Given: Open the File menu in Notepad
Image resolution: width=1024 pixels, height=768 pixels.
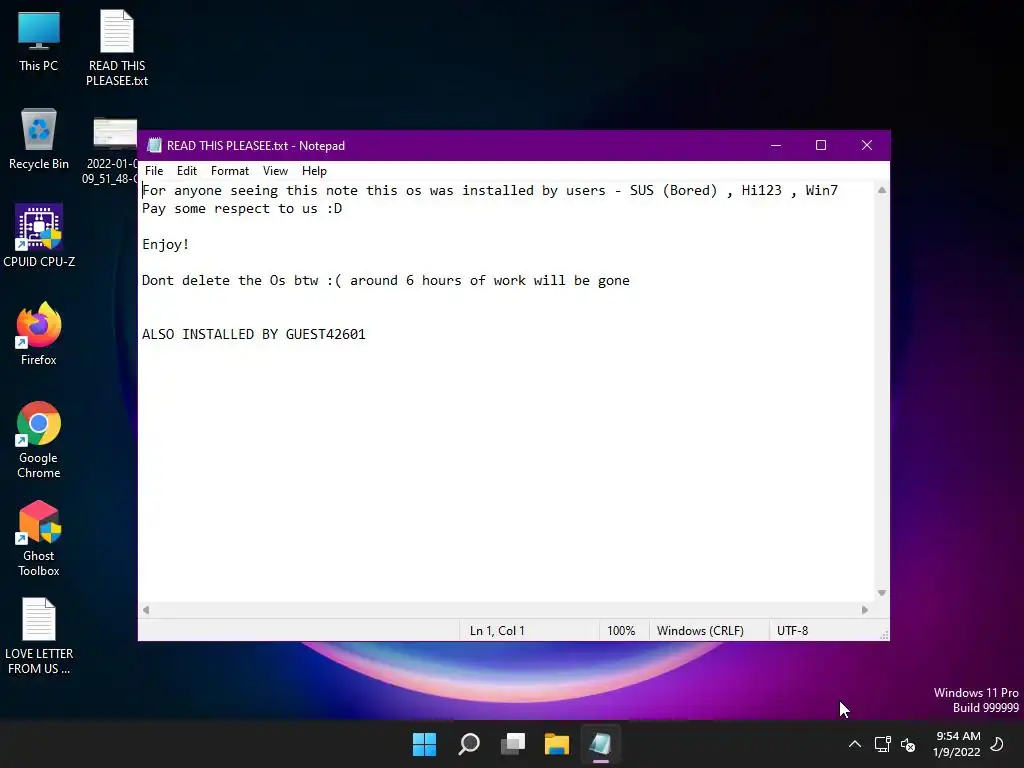Looking at the screenshot, I should click(154, 170).
